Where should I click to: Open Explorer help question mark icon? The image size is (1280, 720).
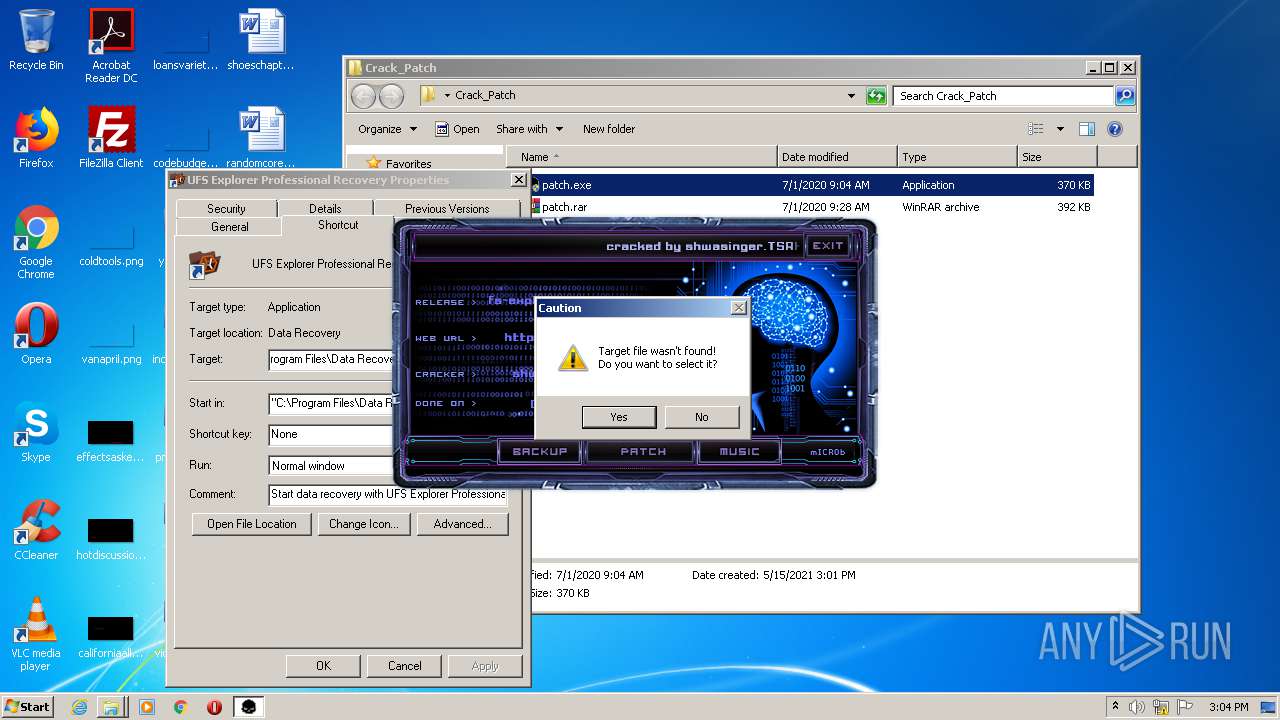[1115, 129]
